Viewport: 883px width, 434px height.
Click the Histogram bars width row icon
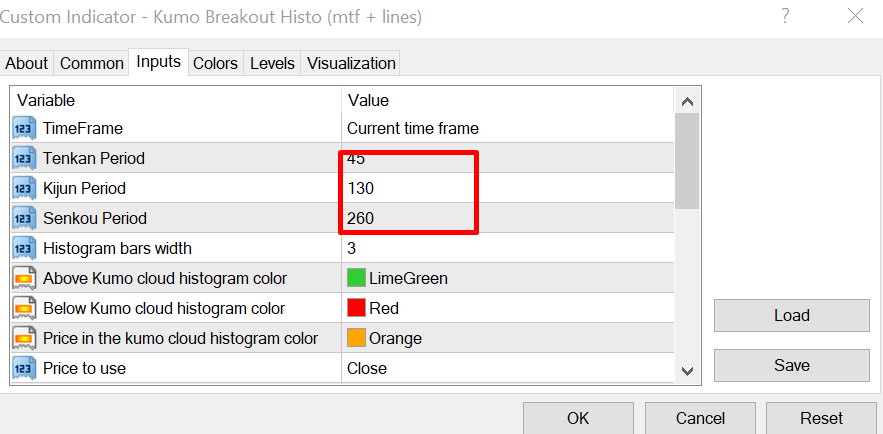23,248
